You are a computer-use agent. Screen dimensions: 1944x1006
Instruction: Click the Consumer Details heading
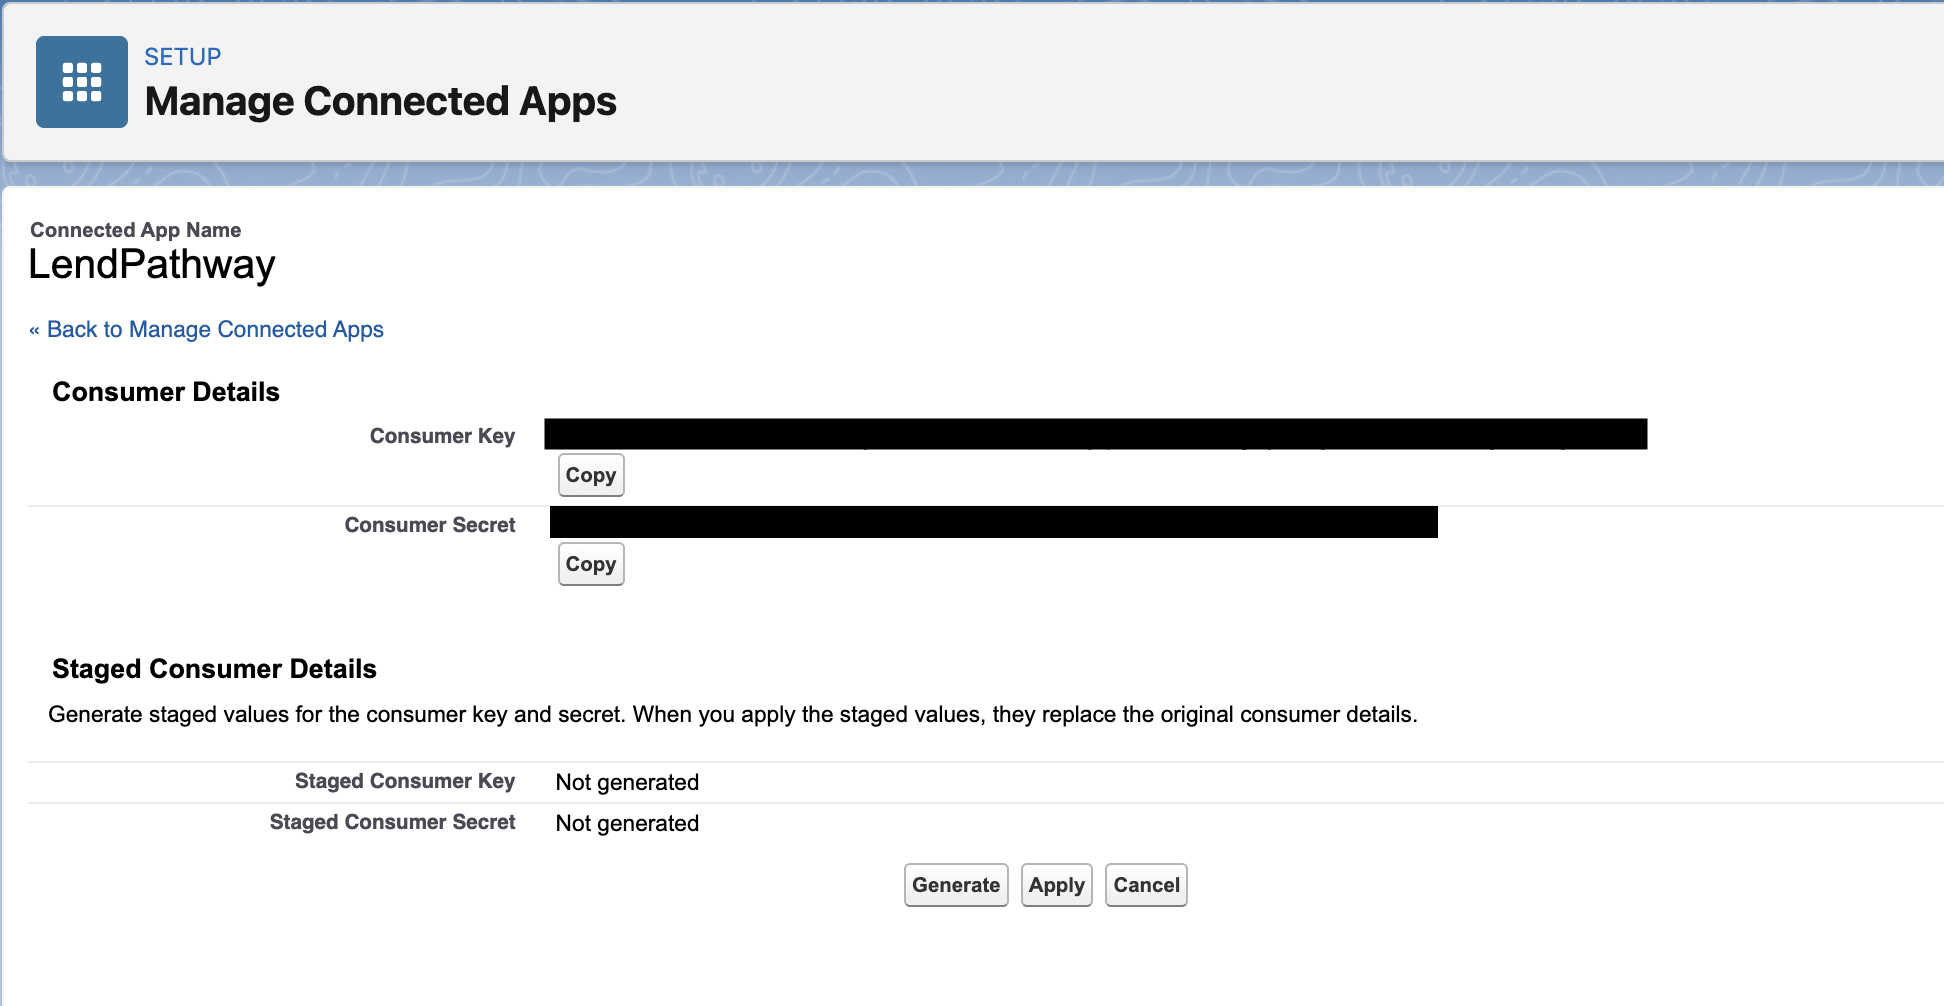166,392
